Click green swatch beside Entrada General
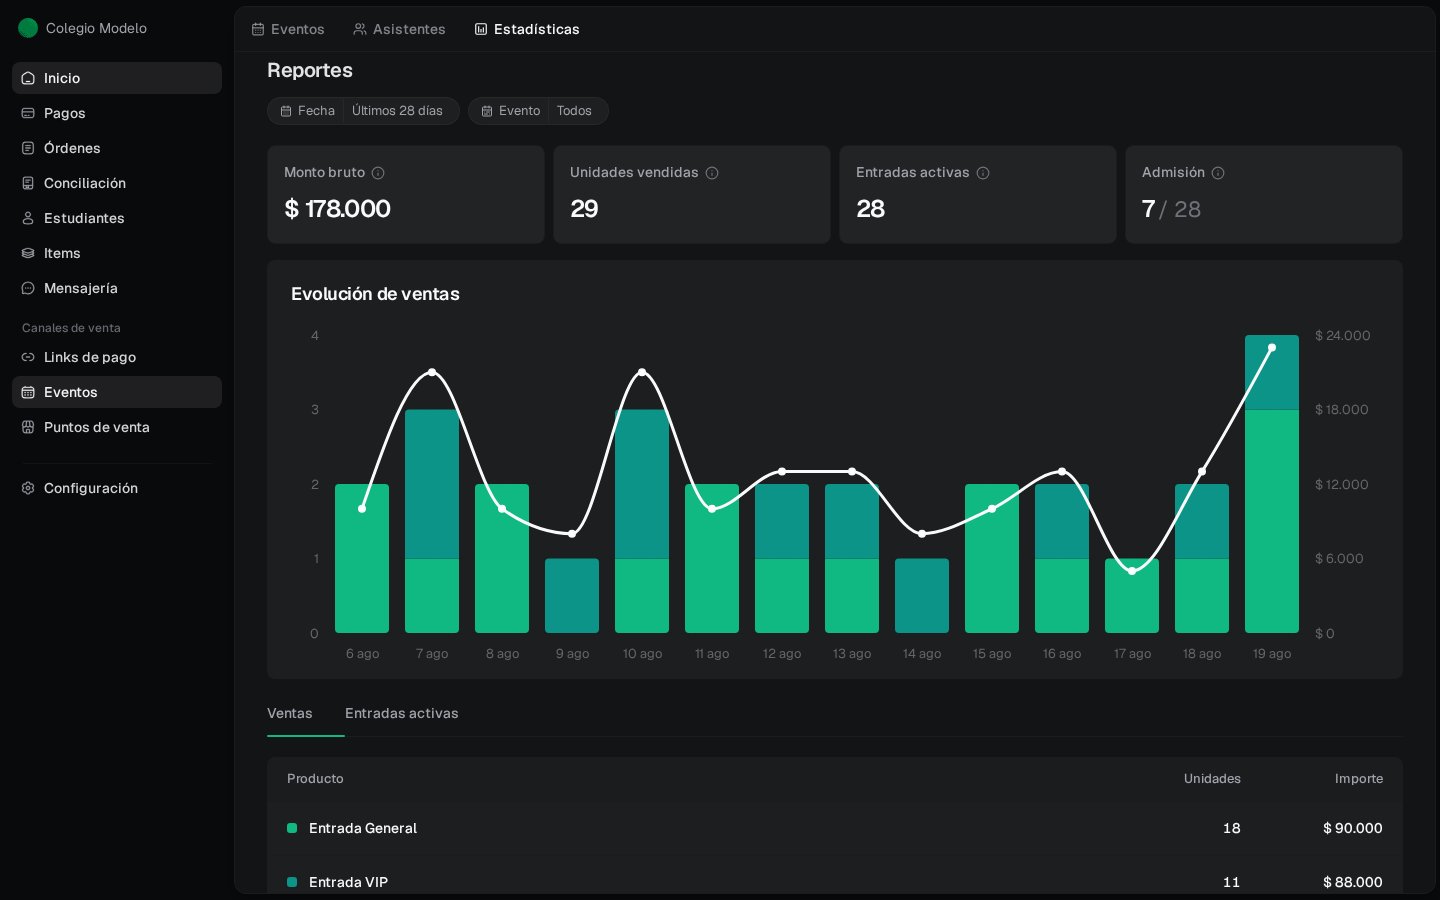The image size is (1440, 900). [292, 828]
